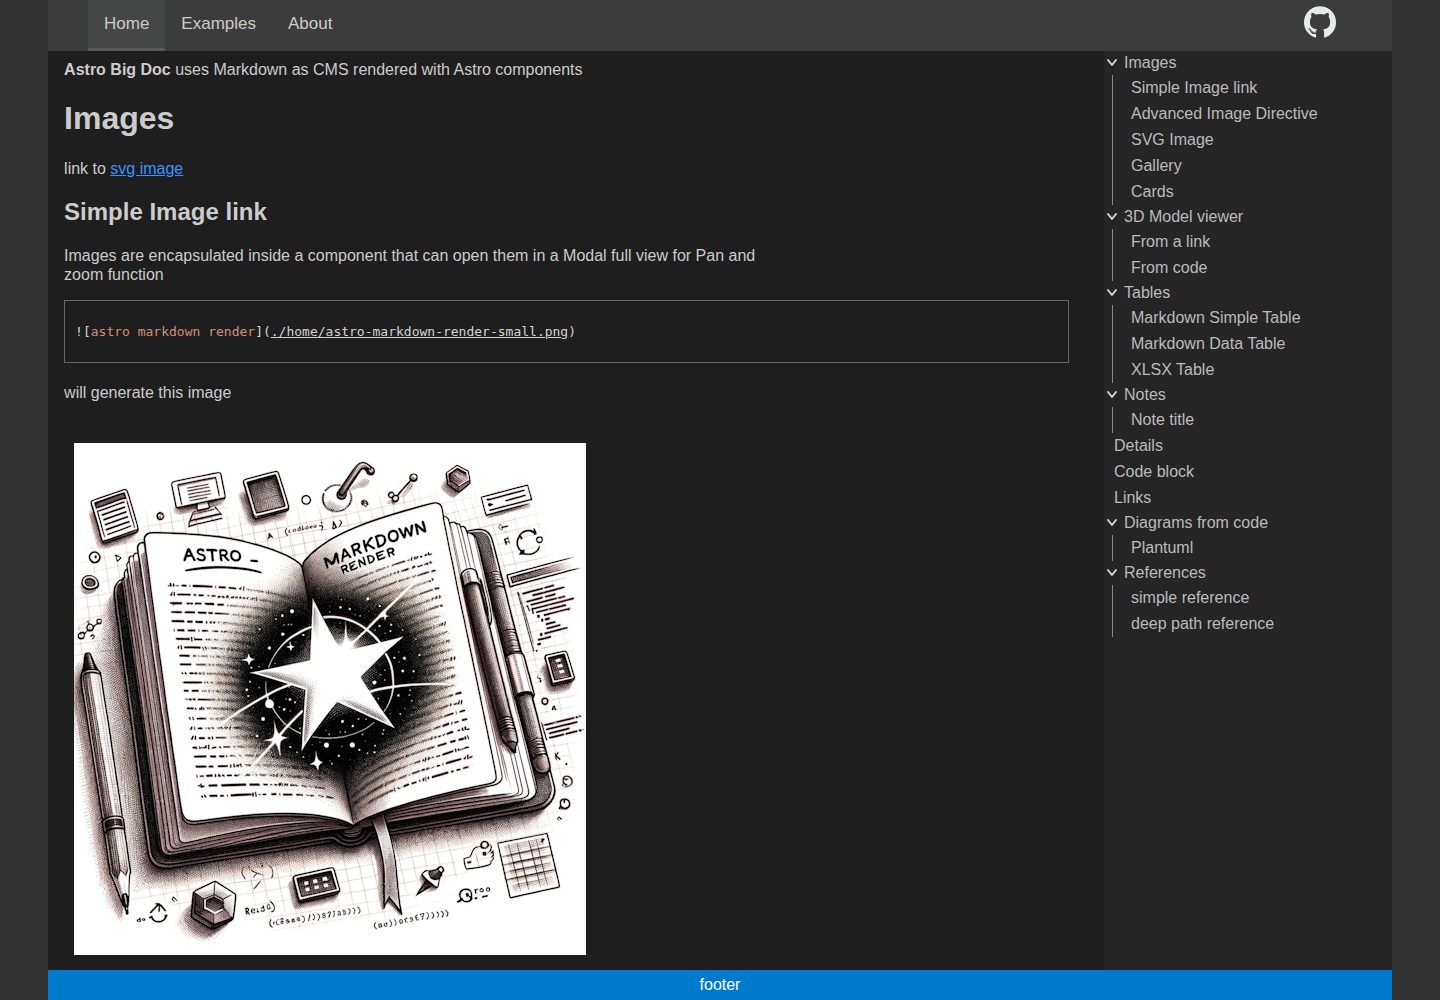Go to XLSX Table section
Image resolution: width=1440 pixels, height=1000 pixels.
click(x=1172, y=370)
